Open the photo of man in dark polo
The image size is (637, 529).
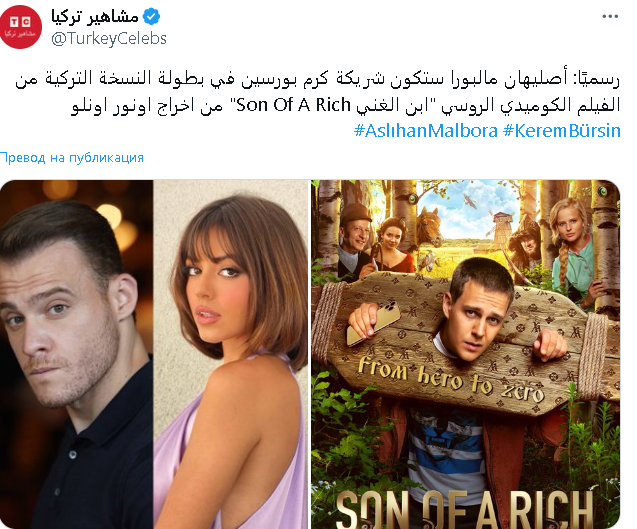pyautogui.click(x=76, y=354)
